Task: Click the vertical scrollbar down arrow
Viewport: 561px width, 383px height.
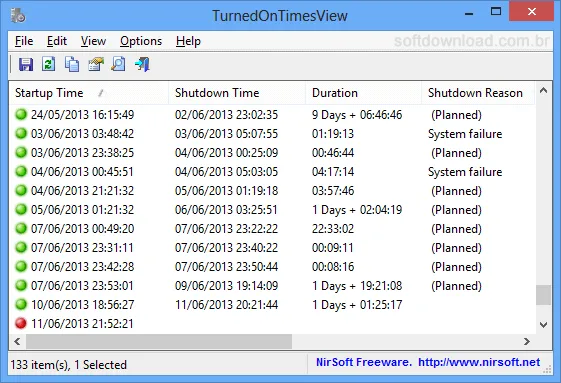Action: 543,325
